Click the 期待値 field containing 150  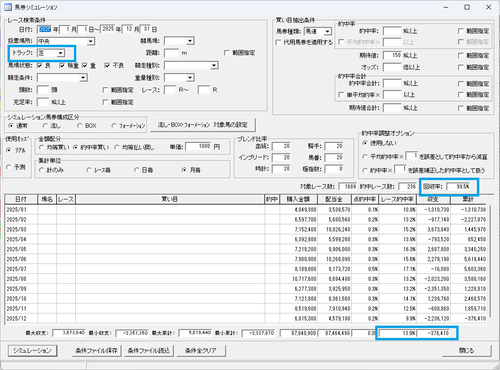[x=392, y=55]
